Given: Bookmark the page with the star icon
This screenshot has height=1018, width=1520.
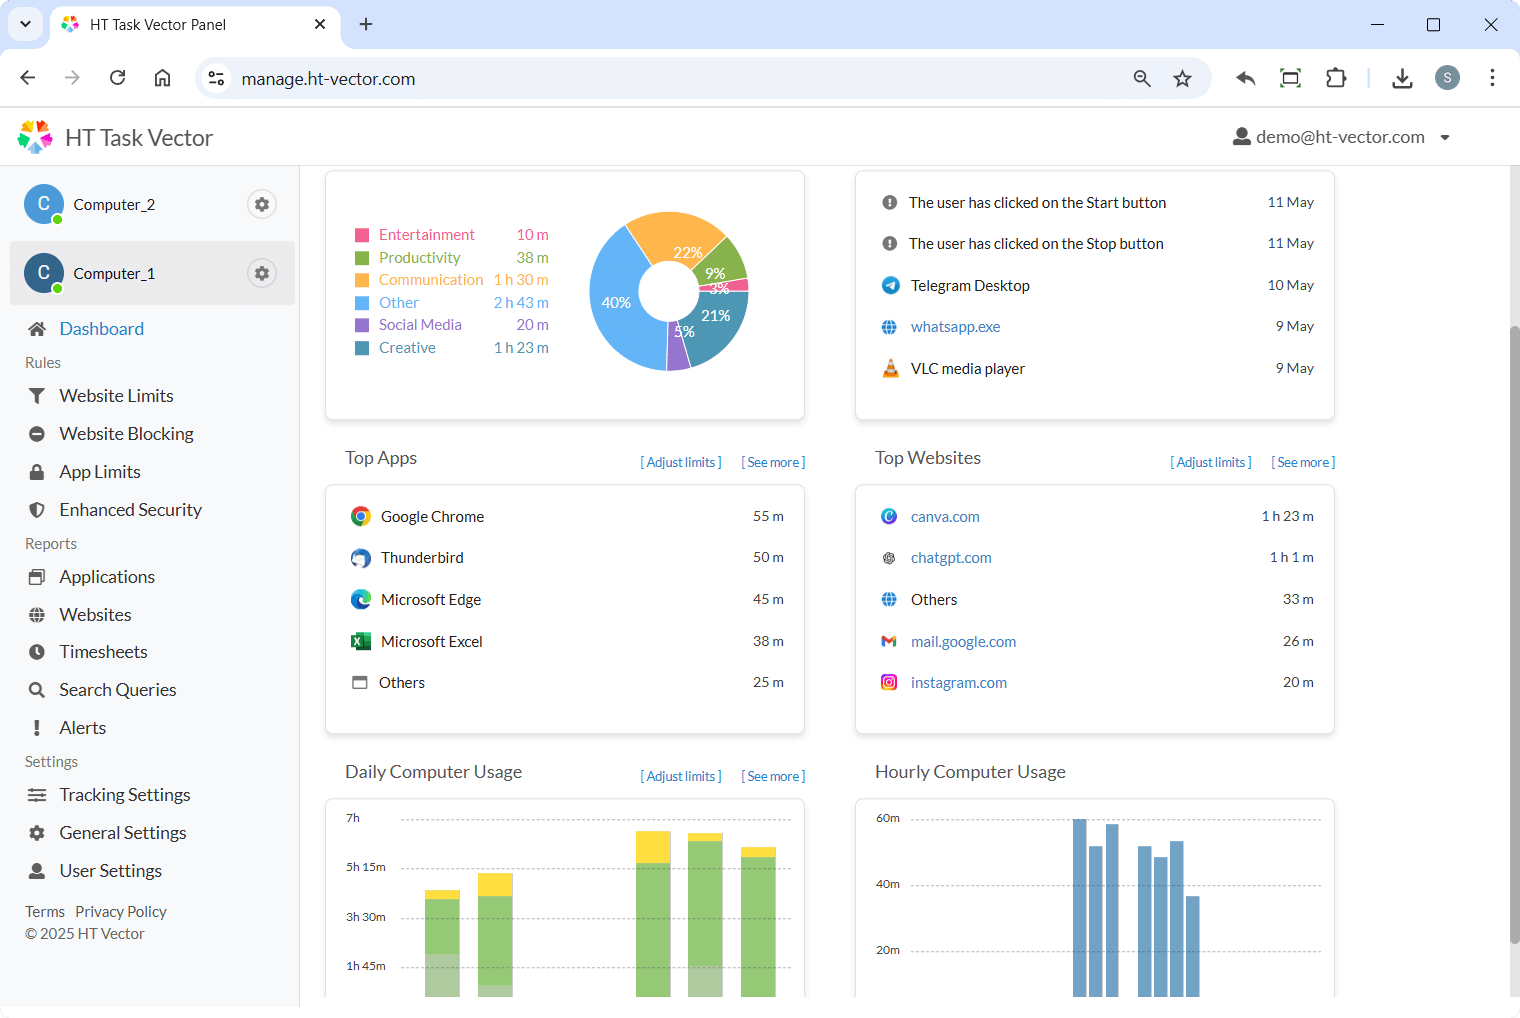Looking at the screenshot, I should (x=1182, y=77).
